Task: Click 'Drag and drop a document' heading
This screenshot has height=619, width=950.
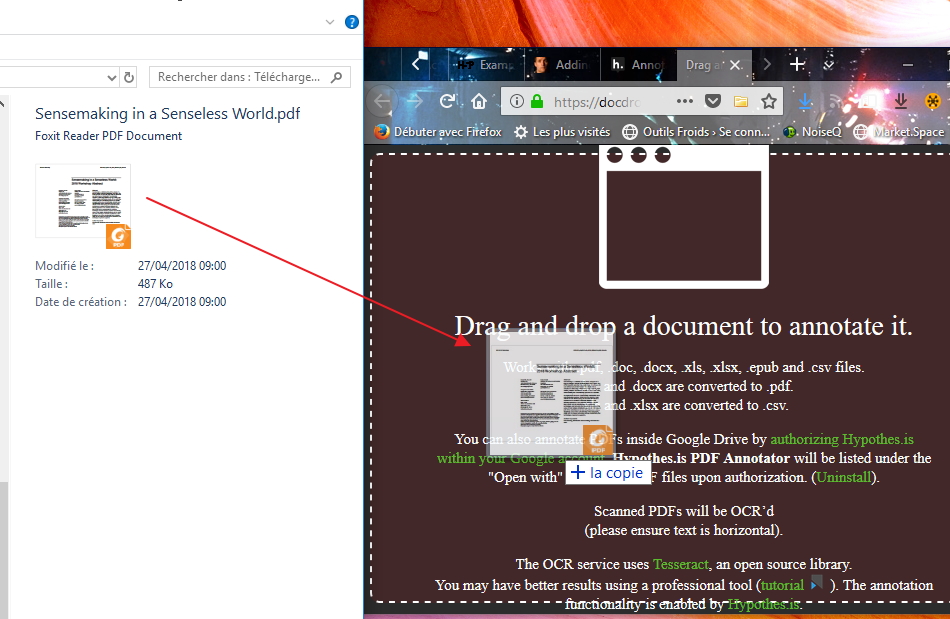Action: [x=683, y=326]
